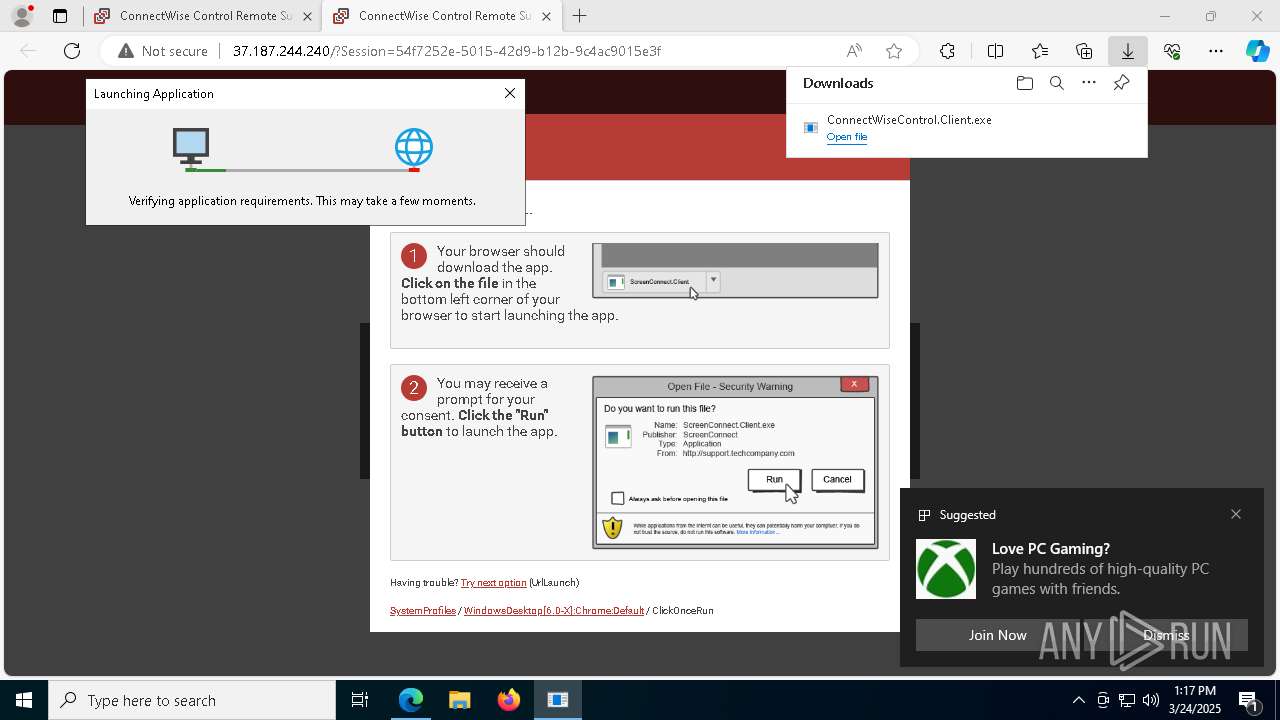Close the Suggested notification
The height and width of the screenshot is (720, 1280).
click(1236, 514)
